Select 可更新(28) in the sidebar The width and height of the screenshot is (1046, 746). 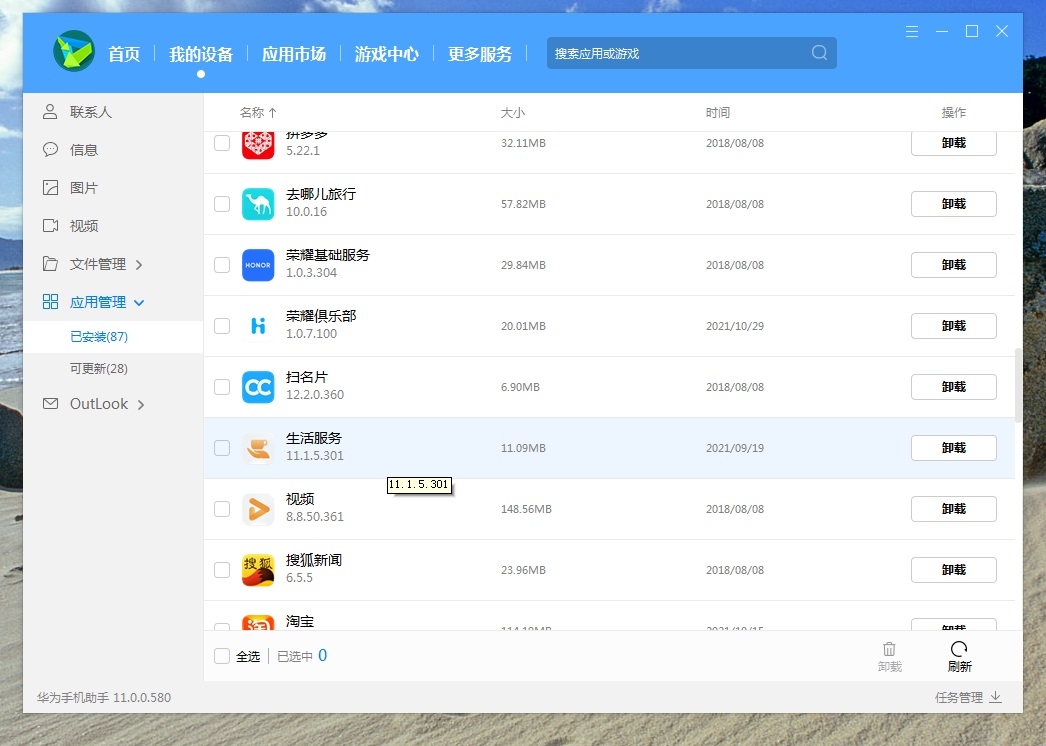[x=99, y=368]
